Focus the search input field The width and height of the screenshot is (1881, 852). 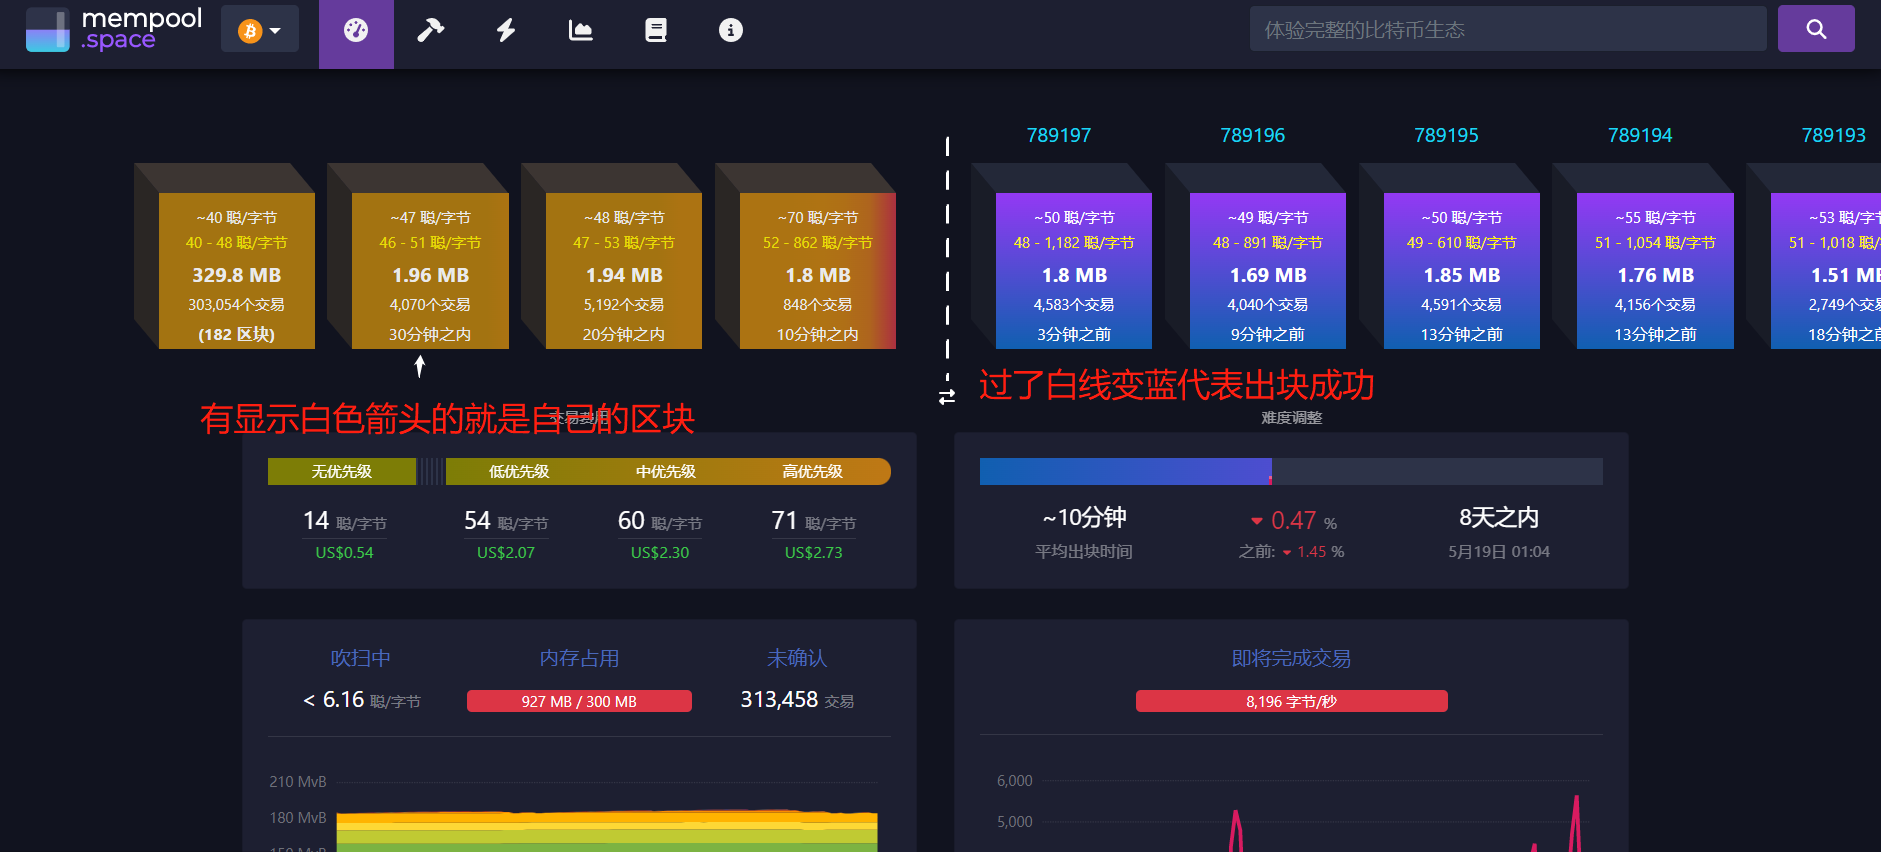click(x=1507, y=29)
